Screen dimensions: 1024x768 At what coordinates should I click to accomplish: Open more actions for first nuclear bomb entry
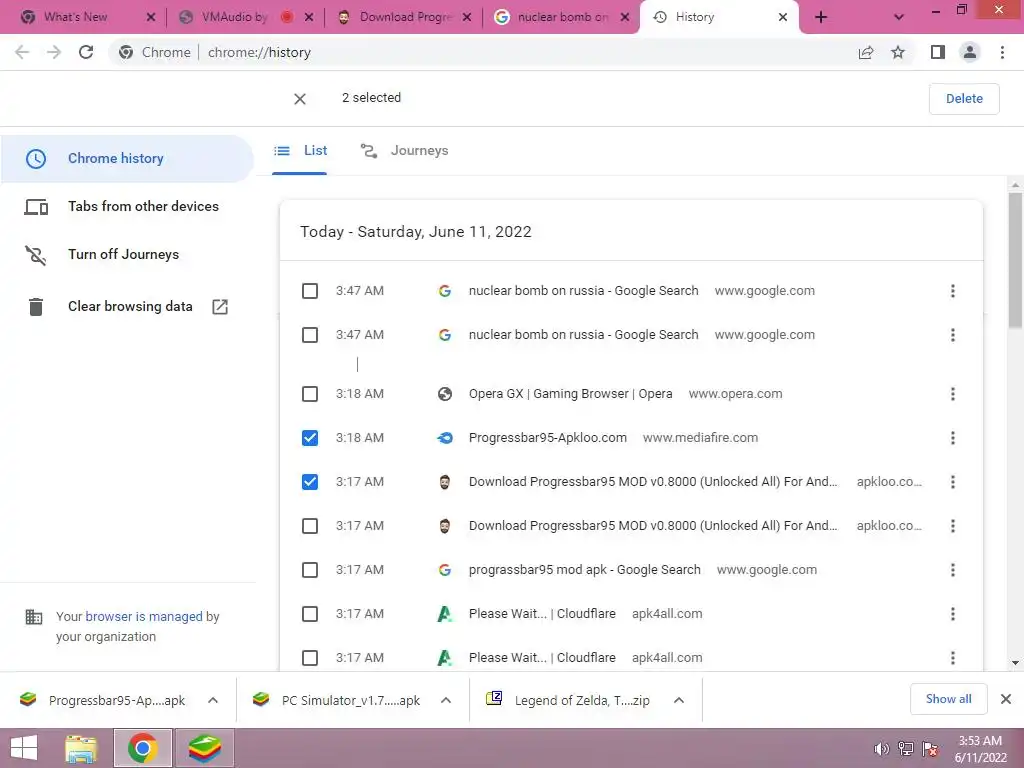click(x=953, y=291)
